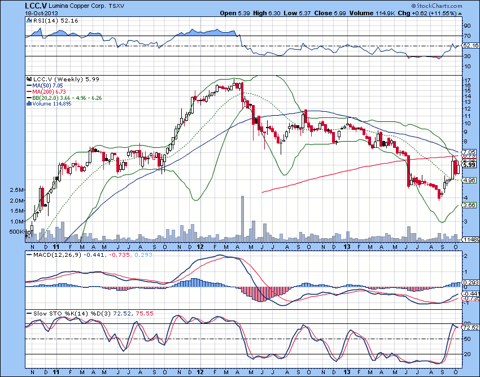
Task: Click the MACD(12,26,9) indicator label
Action: pyautogui.click(x=57, y=255)
